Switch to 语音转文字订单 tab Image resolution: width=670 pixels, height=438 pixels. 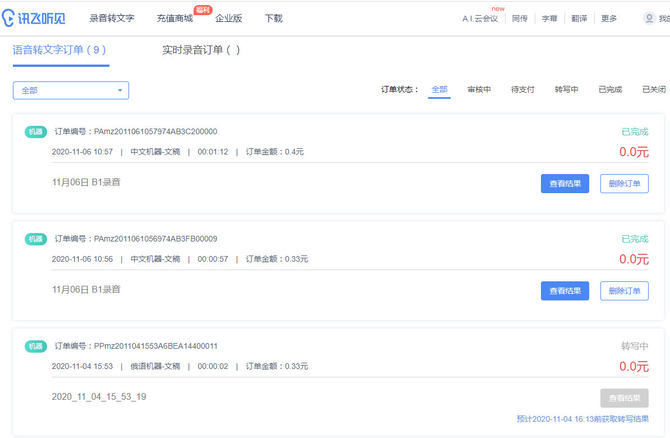click(x=59, y=50)
